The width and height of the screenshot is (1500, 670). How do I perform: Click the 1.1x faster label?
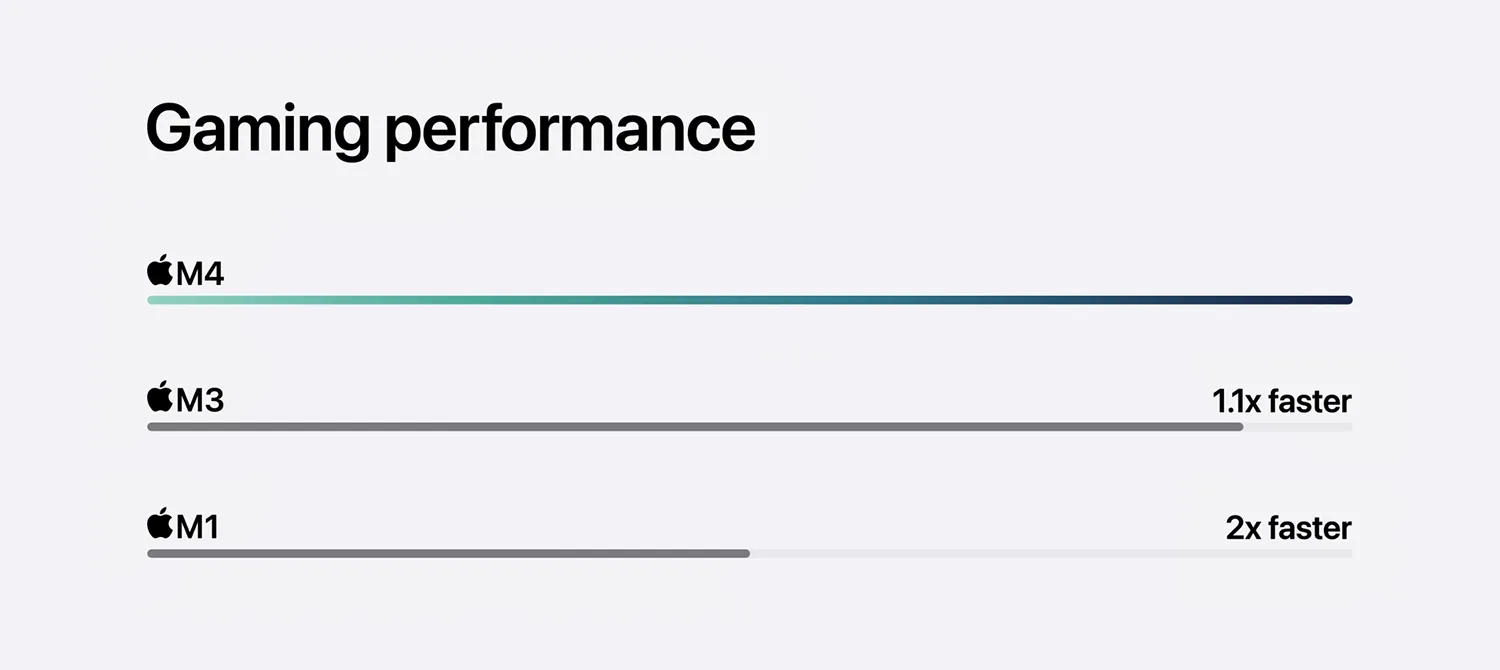click(x=1281, y=401)
